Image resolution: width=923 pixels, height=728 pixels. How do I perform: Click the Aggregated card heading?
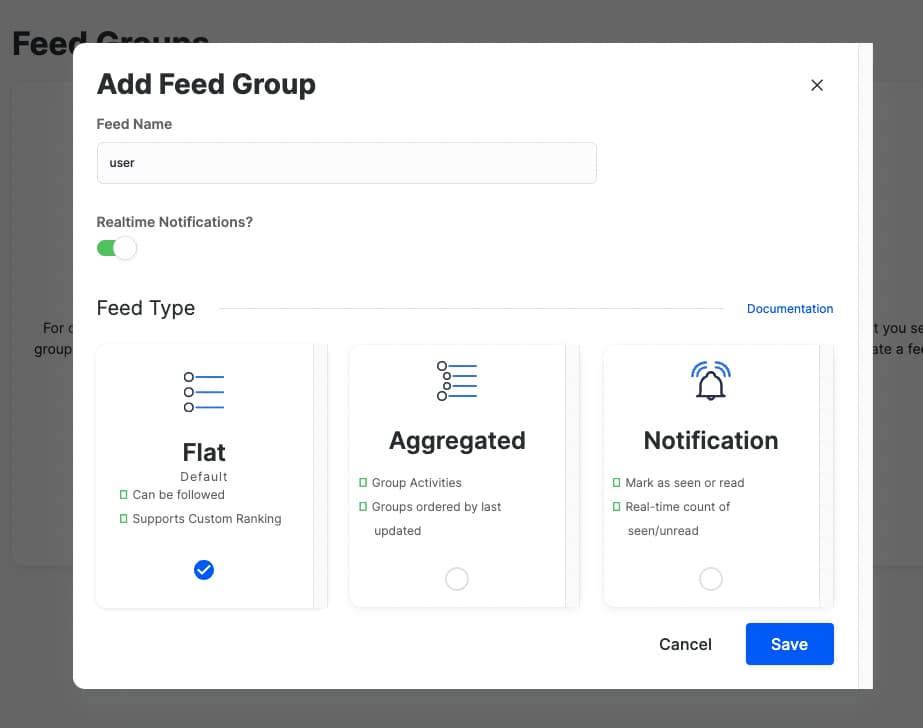[457, 441]
